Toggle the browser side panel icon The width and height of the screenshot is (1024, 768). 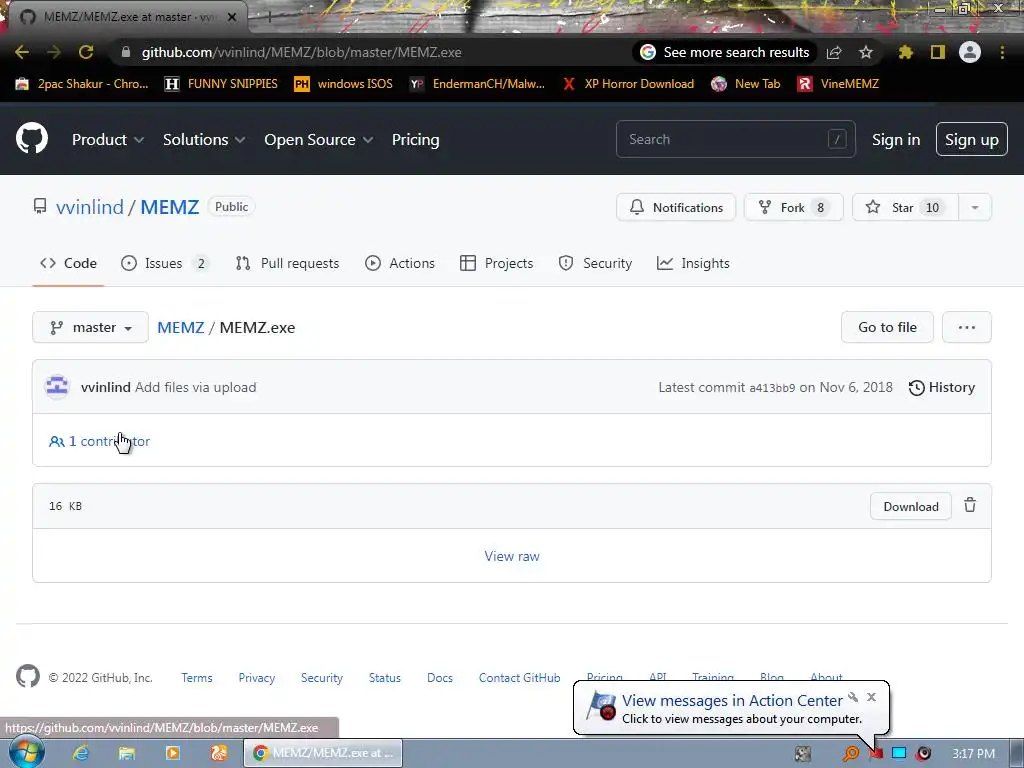(x=938, y=52)
